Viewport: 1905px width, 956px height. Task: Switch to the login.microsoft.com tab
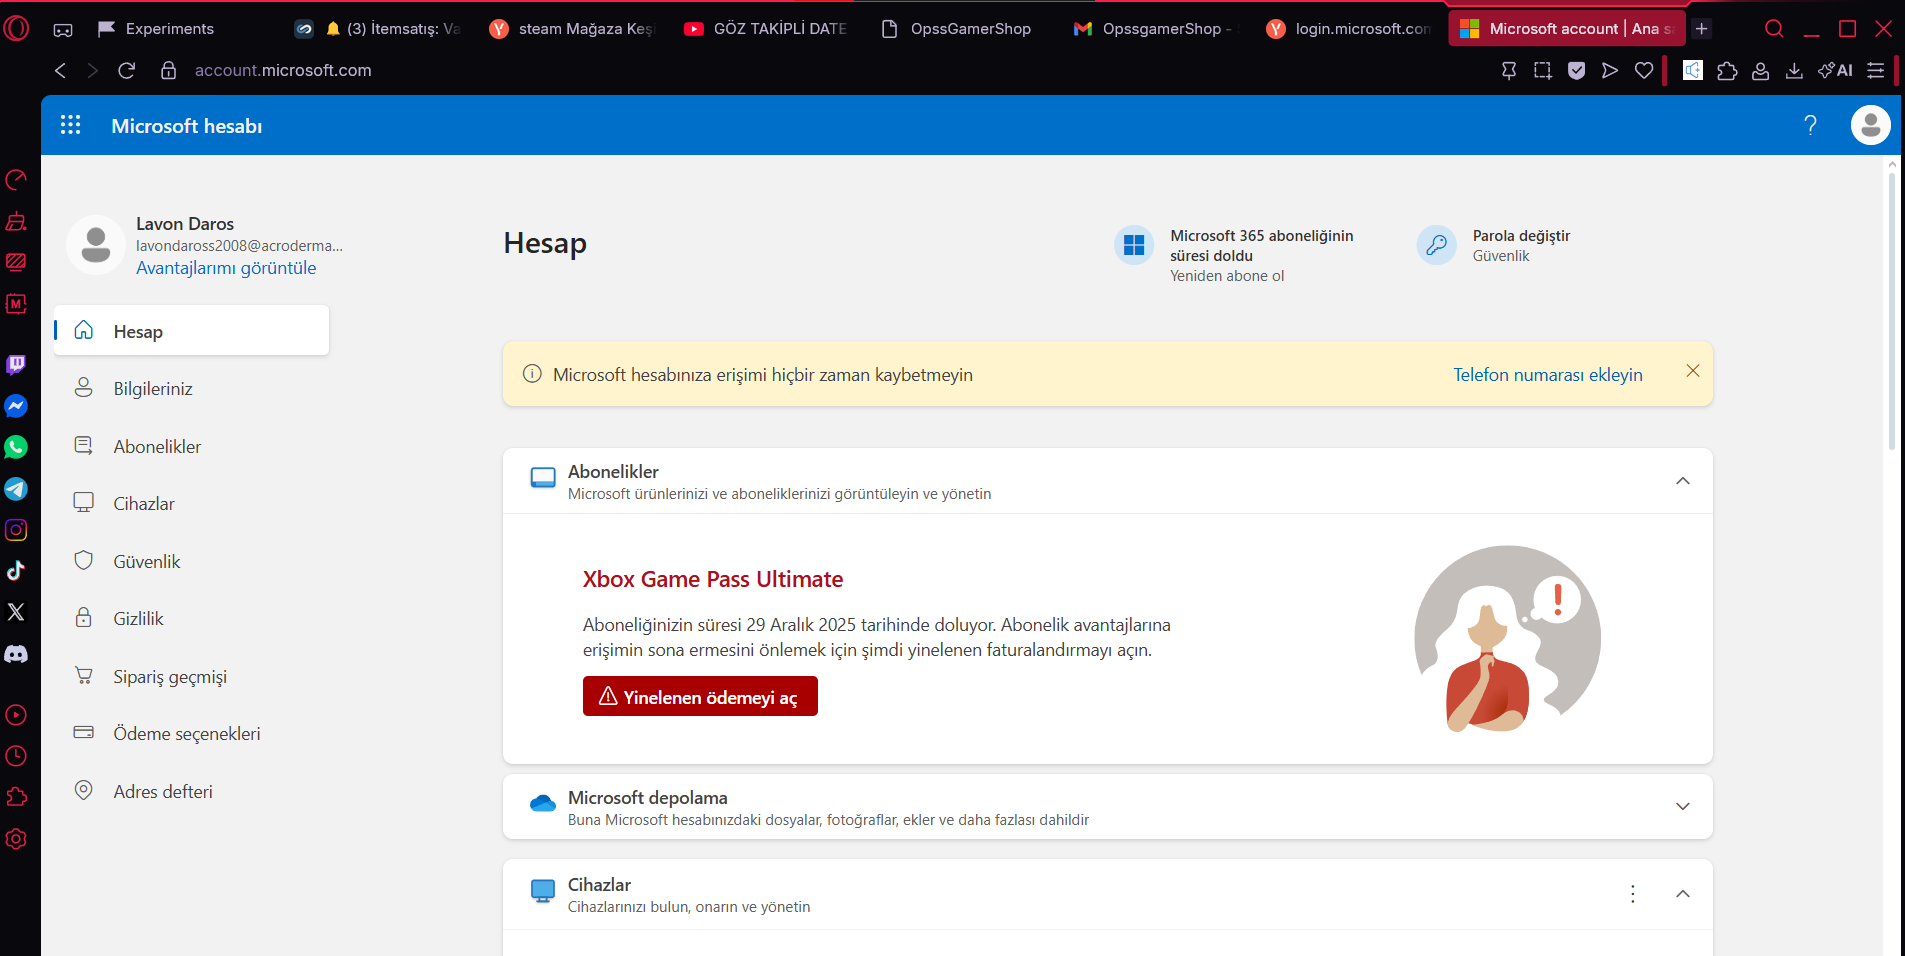coord(1349,29)
